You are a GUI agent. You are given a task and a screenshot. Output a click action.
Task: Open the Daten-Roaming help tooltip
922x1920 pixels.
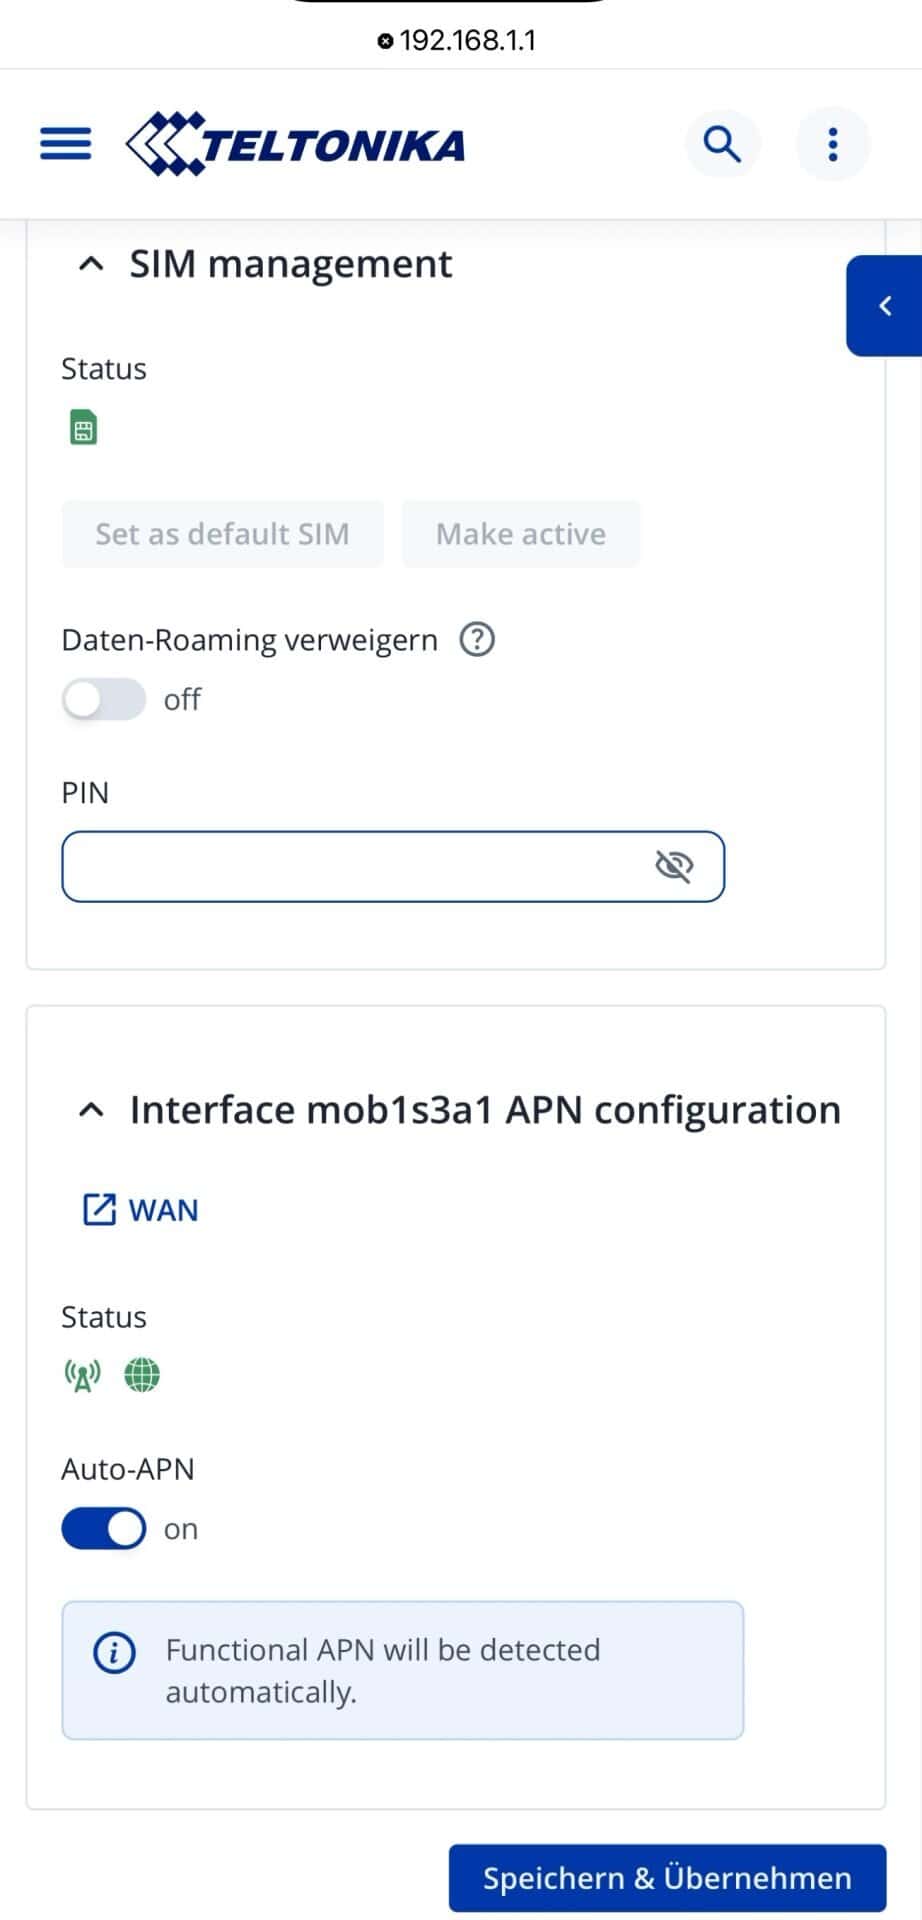[x=478, y=639]
